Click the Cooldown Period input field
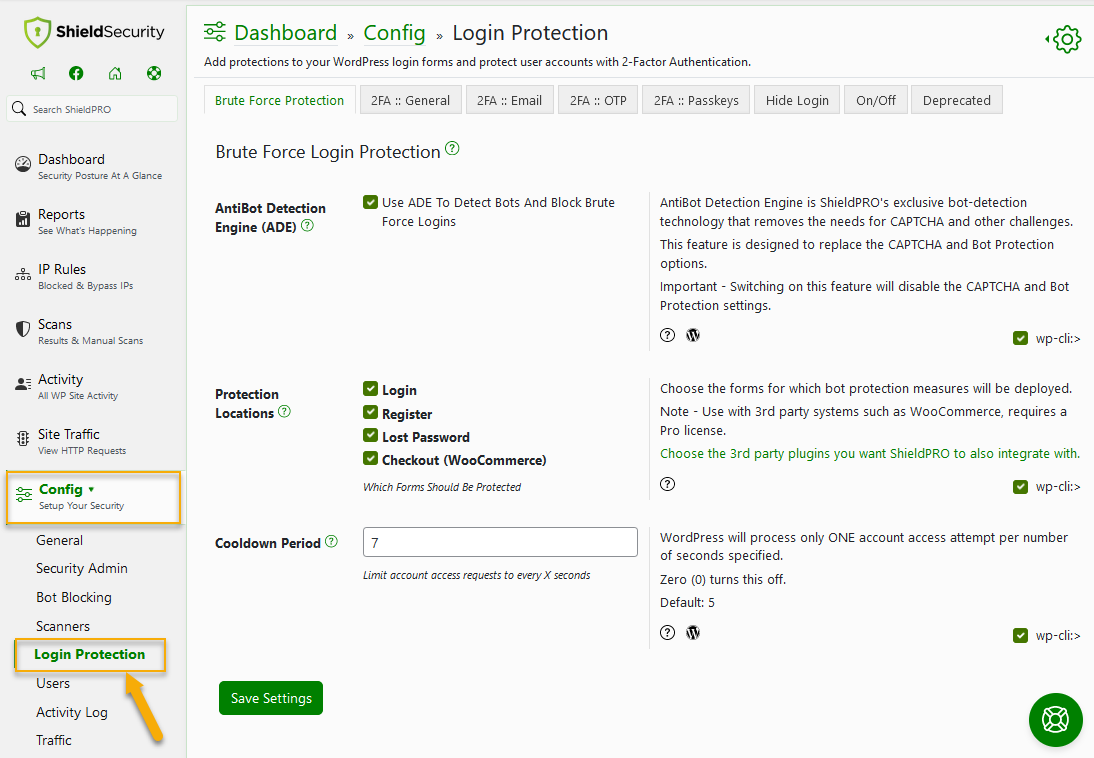This screenshot has width=1094, height=758. coord(500,542)
